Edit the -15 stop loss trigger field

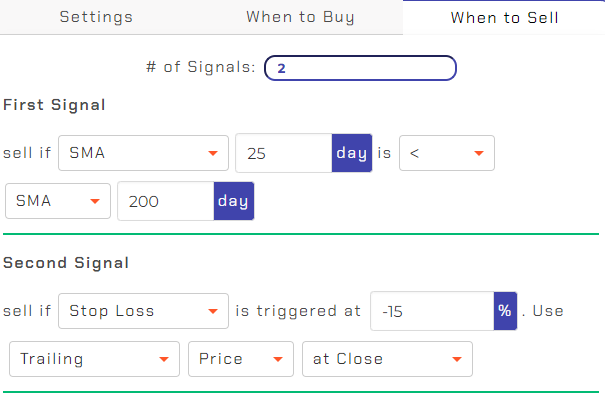[x=432, y=311]
